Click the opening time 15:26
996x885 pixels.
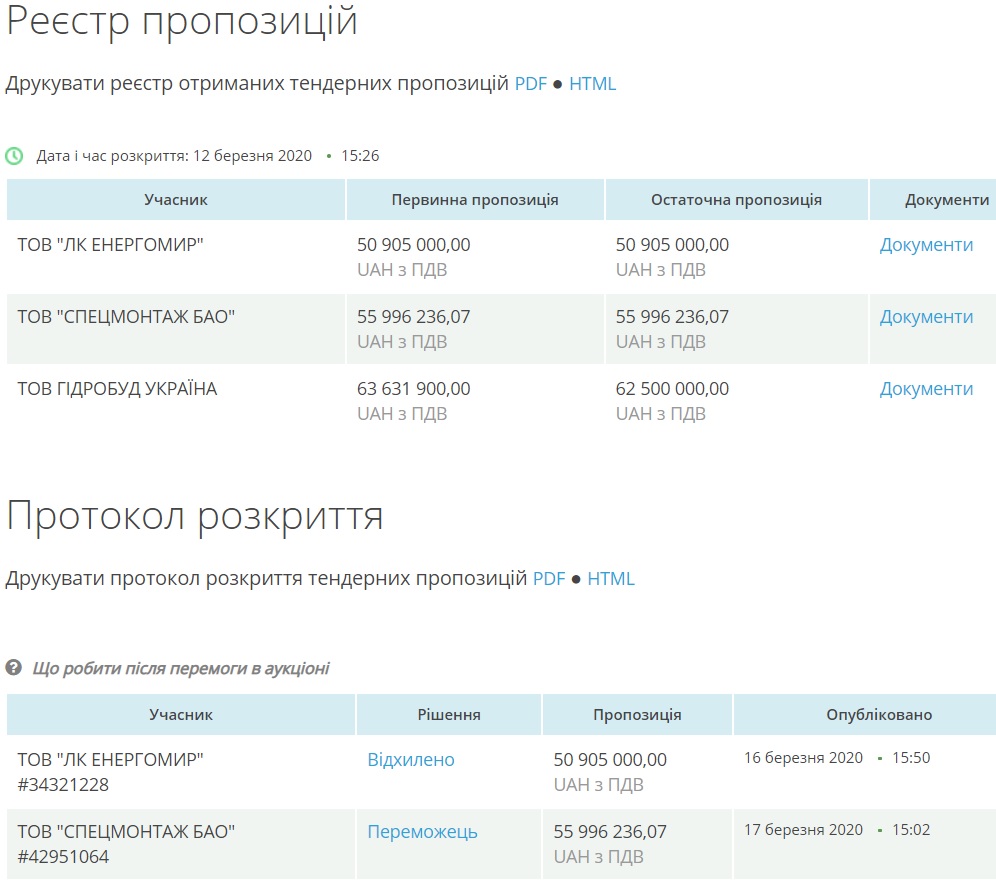360,156
